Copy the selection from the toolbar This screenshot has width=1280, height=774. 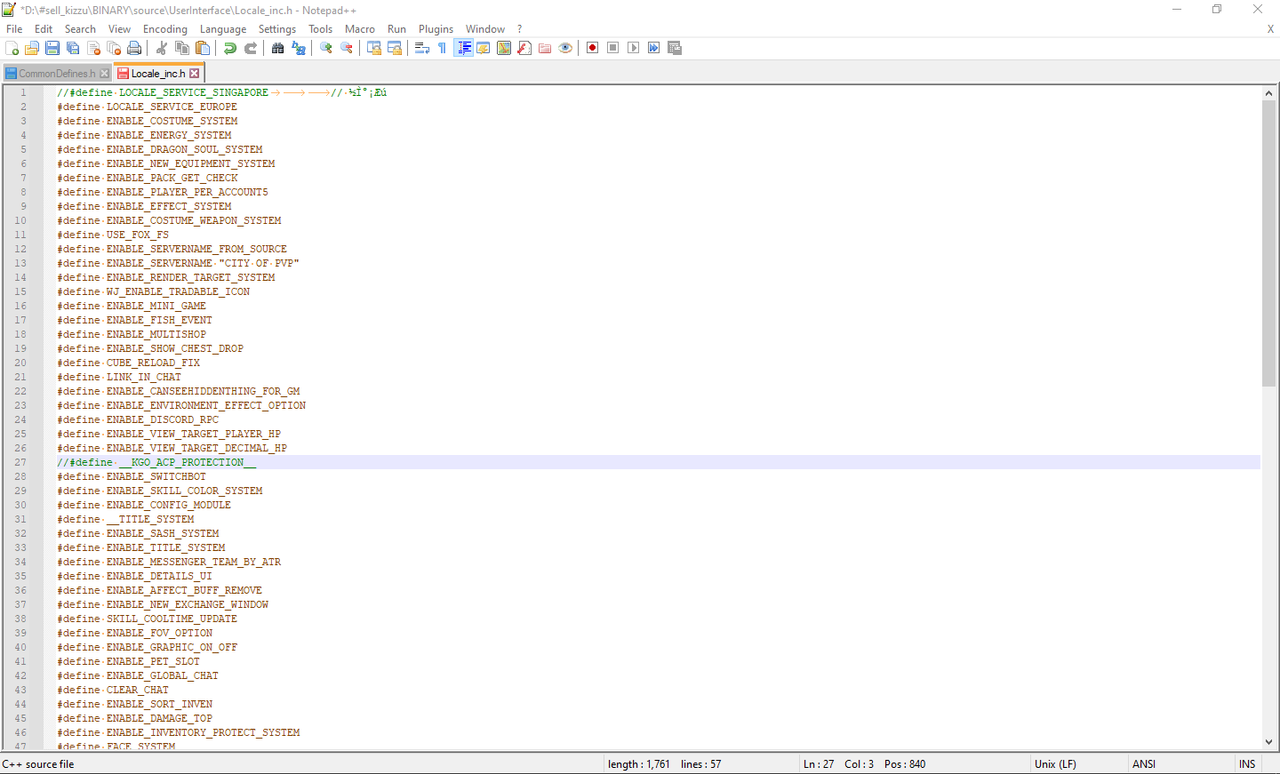[x=182, y=48]
